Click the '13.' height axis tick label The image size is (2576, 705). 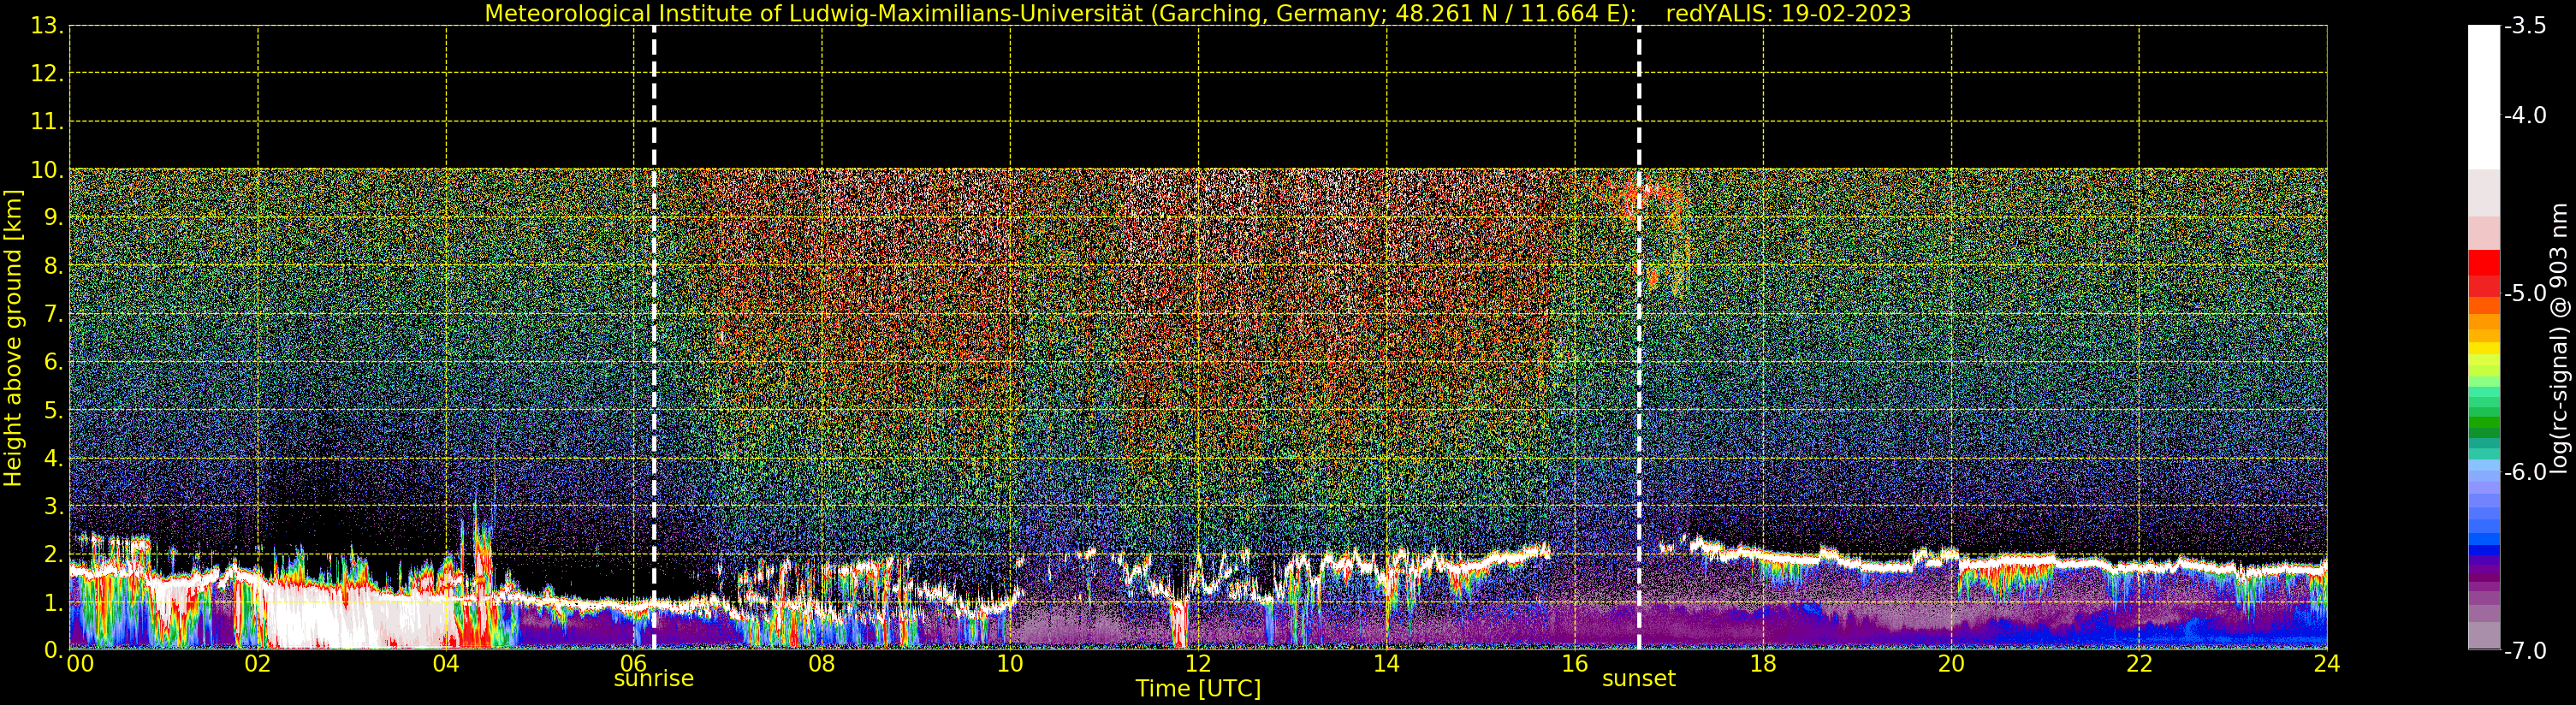click(47, 26)
